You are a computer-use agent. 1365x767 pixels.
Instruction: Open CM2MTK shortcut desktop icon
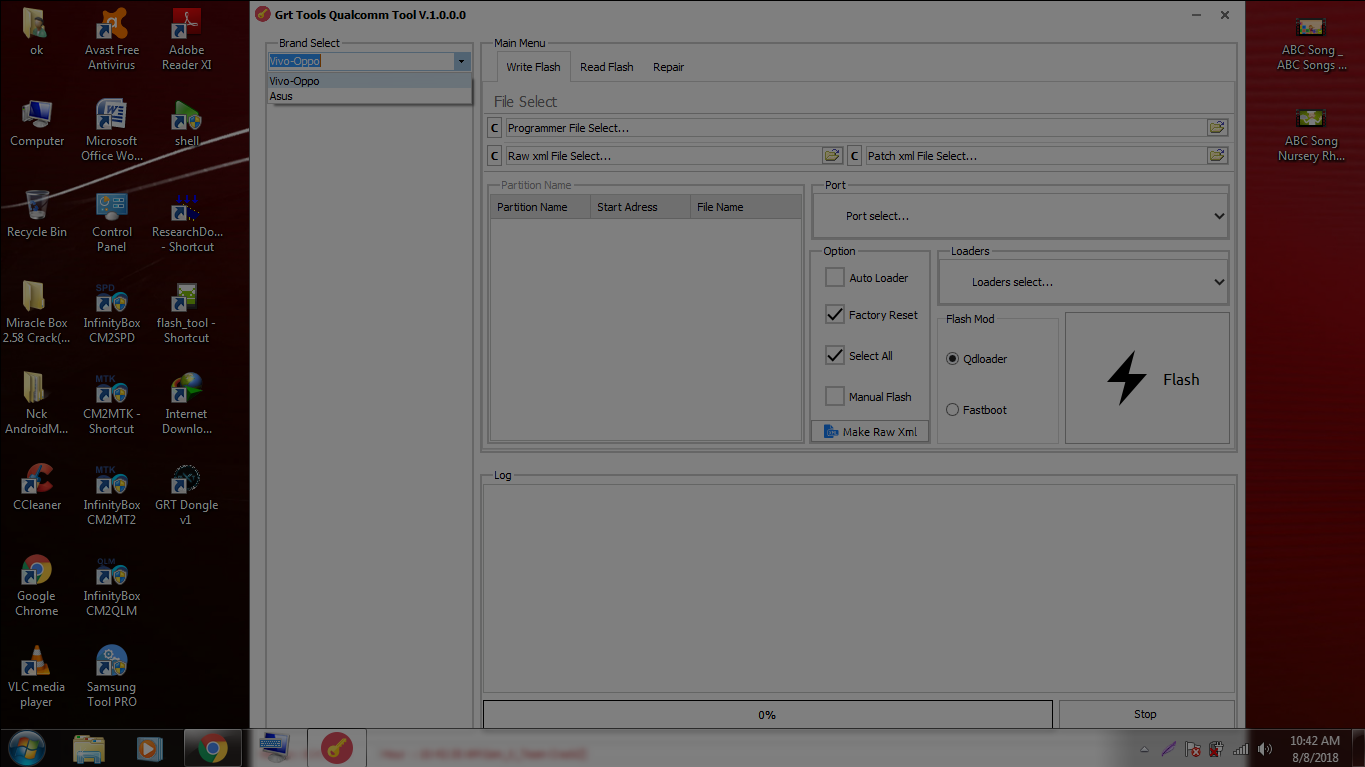111,402
